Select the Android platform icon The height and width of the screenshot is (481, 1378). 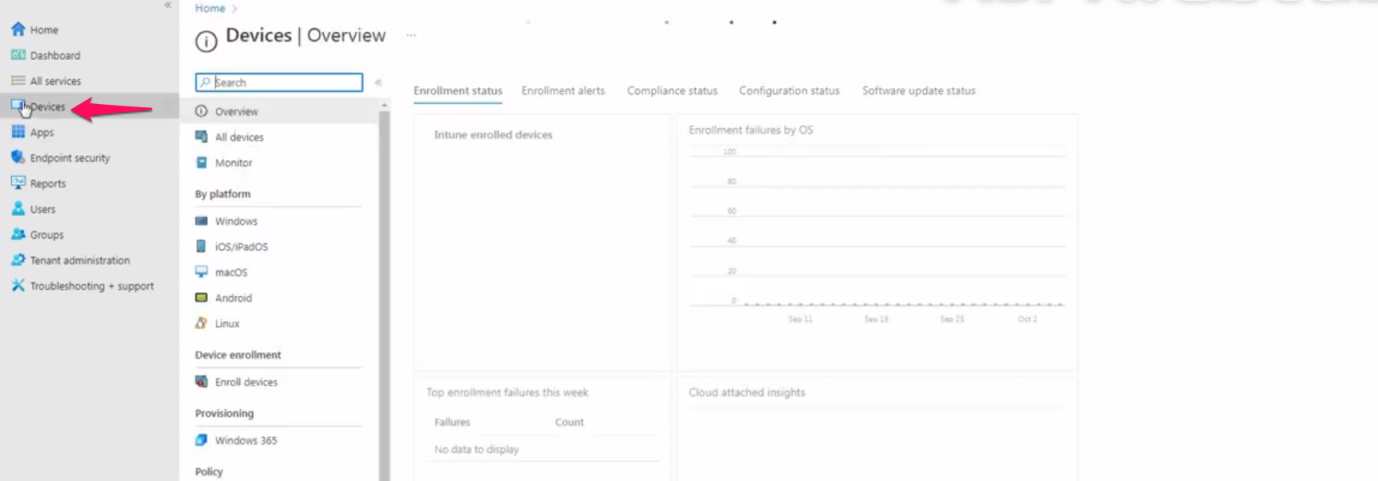coord(202,298)
